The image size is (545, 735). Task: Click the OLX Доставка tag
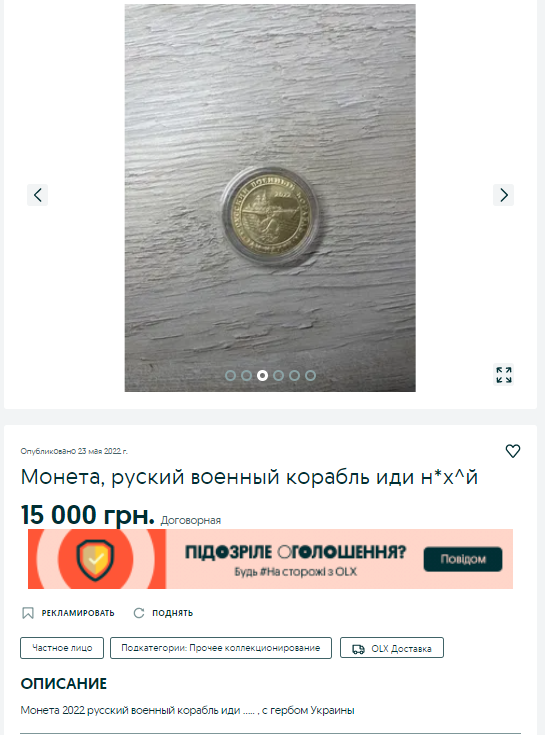point(392,648)
